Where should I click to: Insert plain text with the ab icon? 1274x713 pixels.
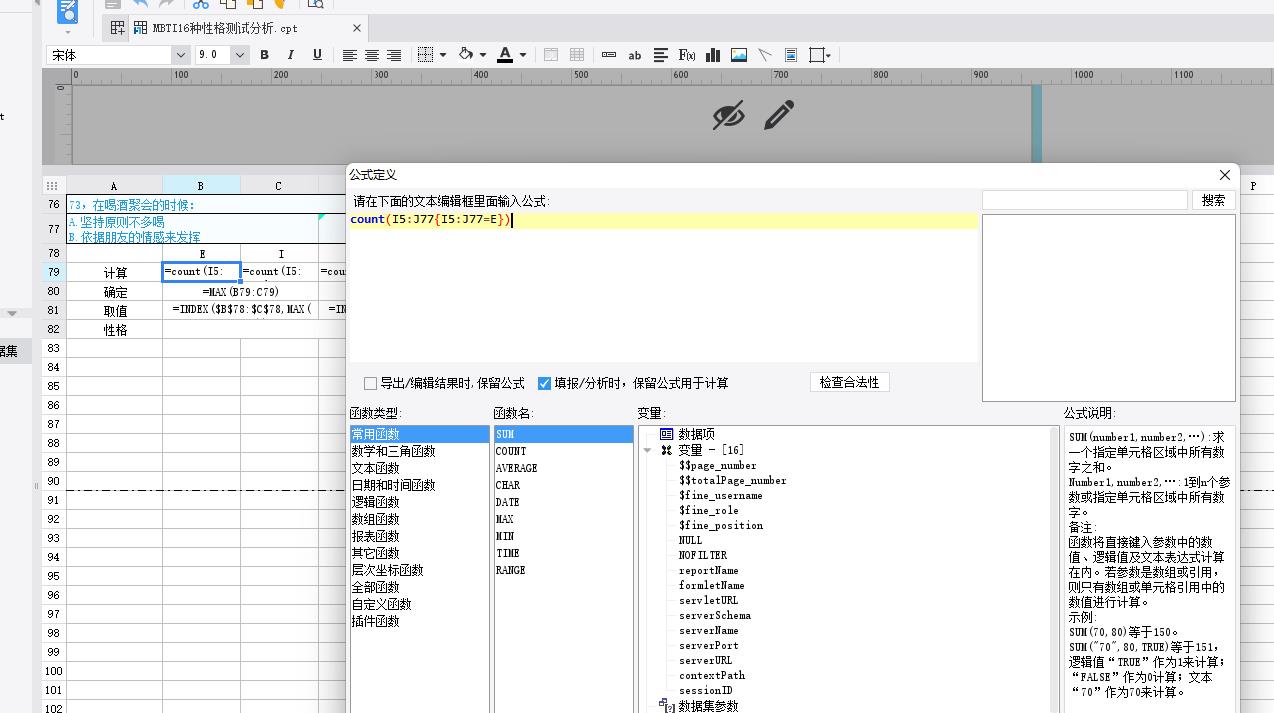[x=634, y=55]
